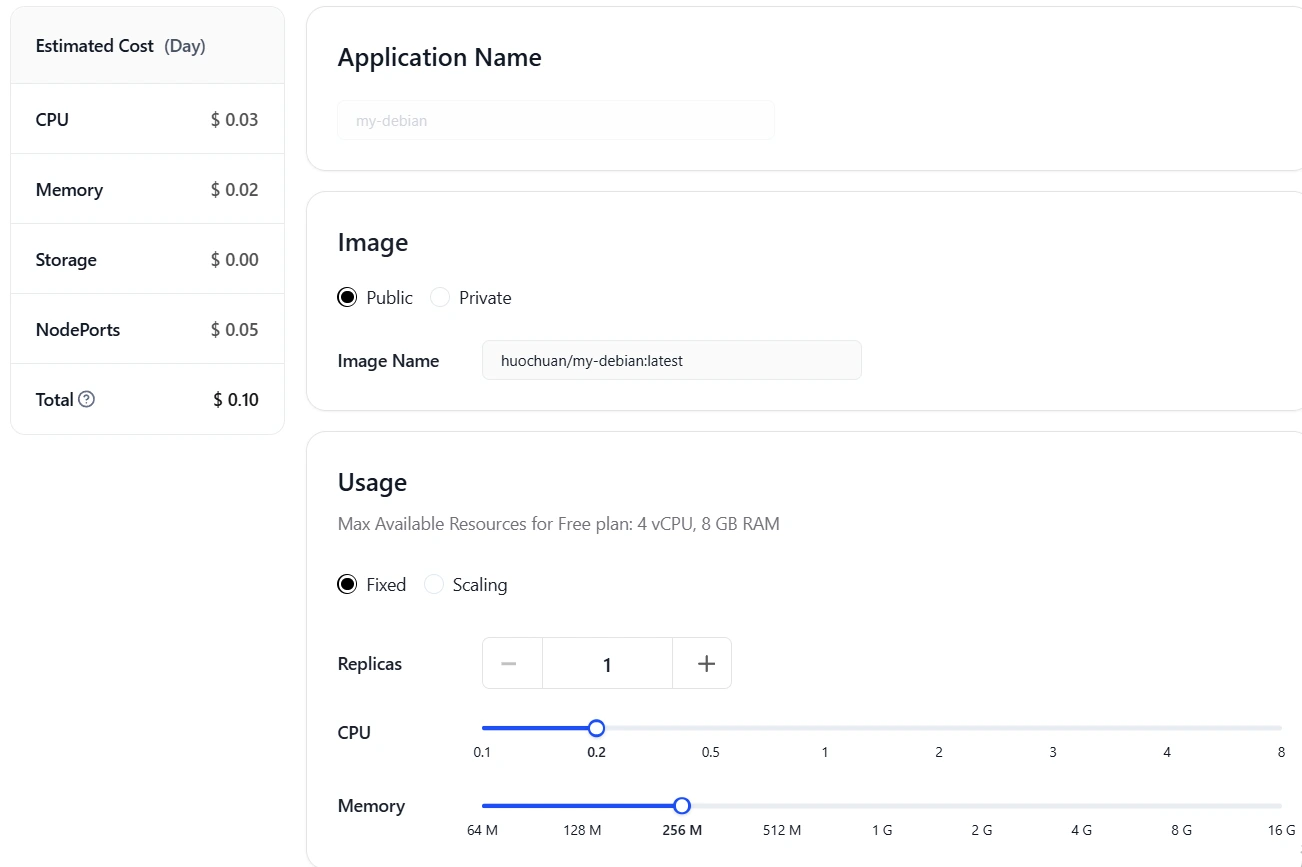Screen dimensions: 1302x867
Task: Click the Memory slider handle
Action: [682, 806]
